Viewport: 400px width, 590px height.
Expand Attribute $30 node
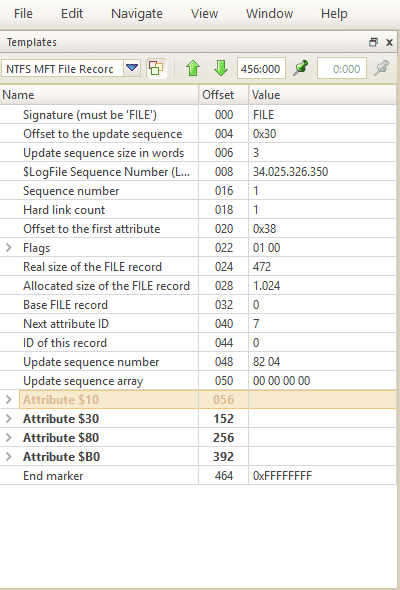9,418
